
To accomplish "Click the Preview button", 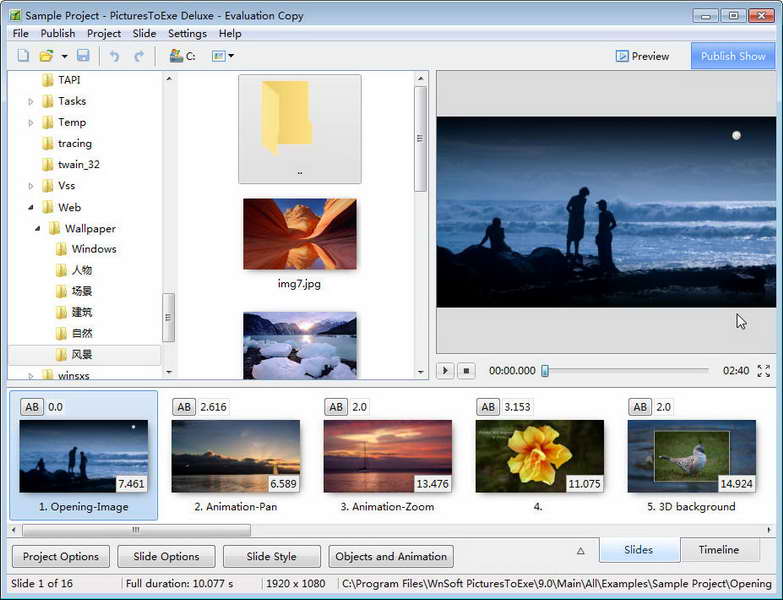I will tap(642, 56).
